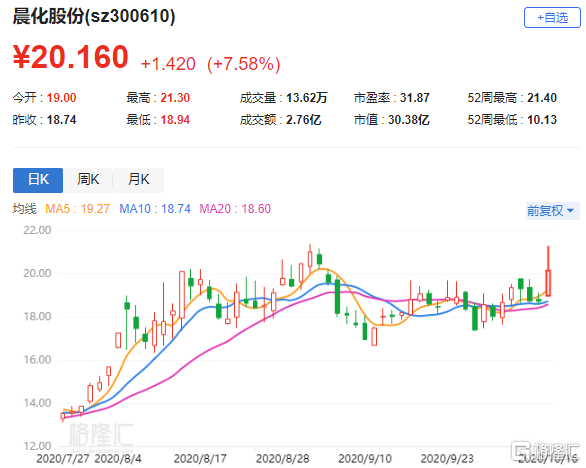Click the 最低 value 18.94
This screenshot has width=586, height=468.
click(x=175, y=120)
